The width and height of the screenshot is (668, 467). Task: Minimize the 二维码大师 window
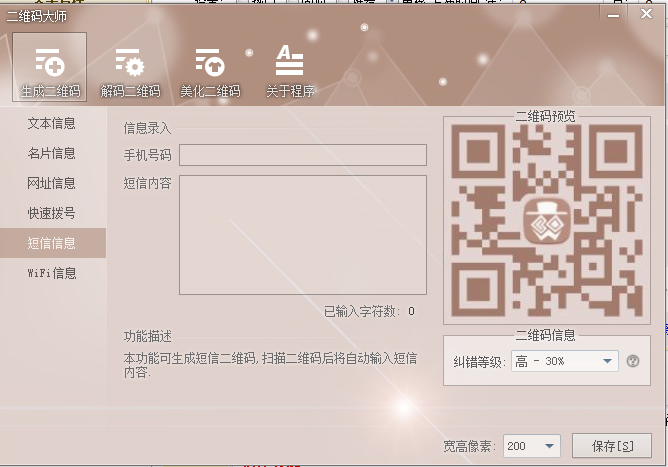coord(614,13)
